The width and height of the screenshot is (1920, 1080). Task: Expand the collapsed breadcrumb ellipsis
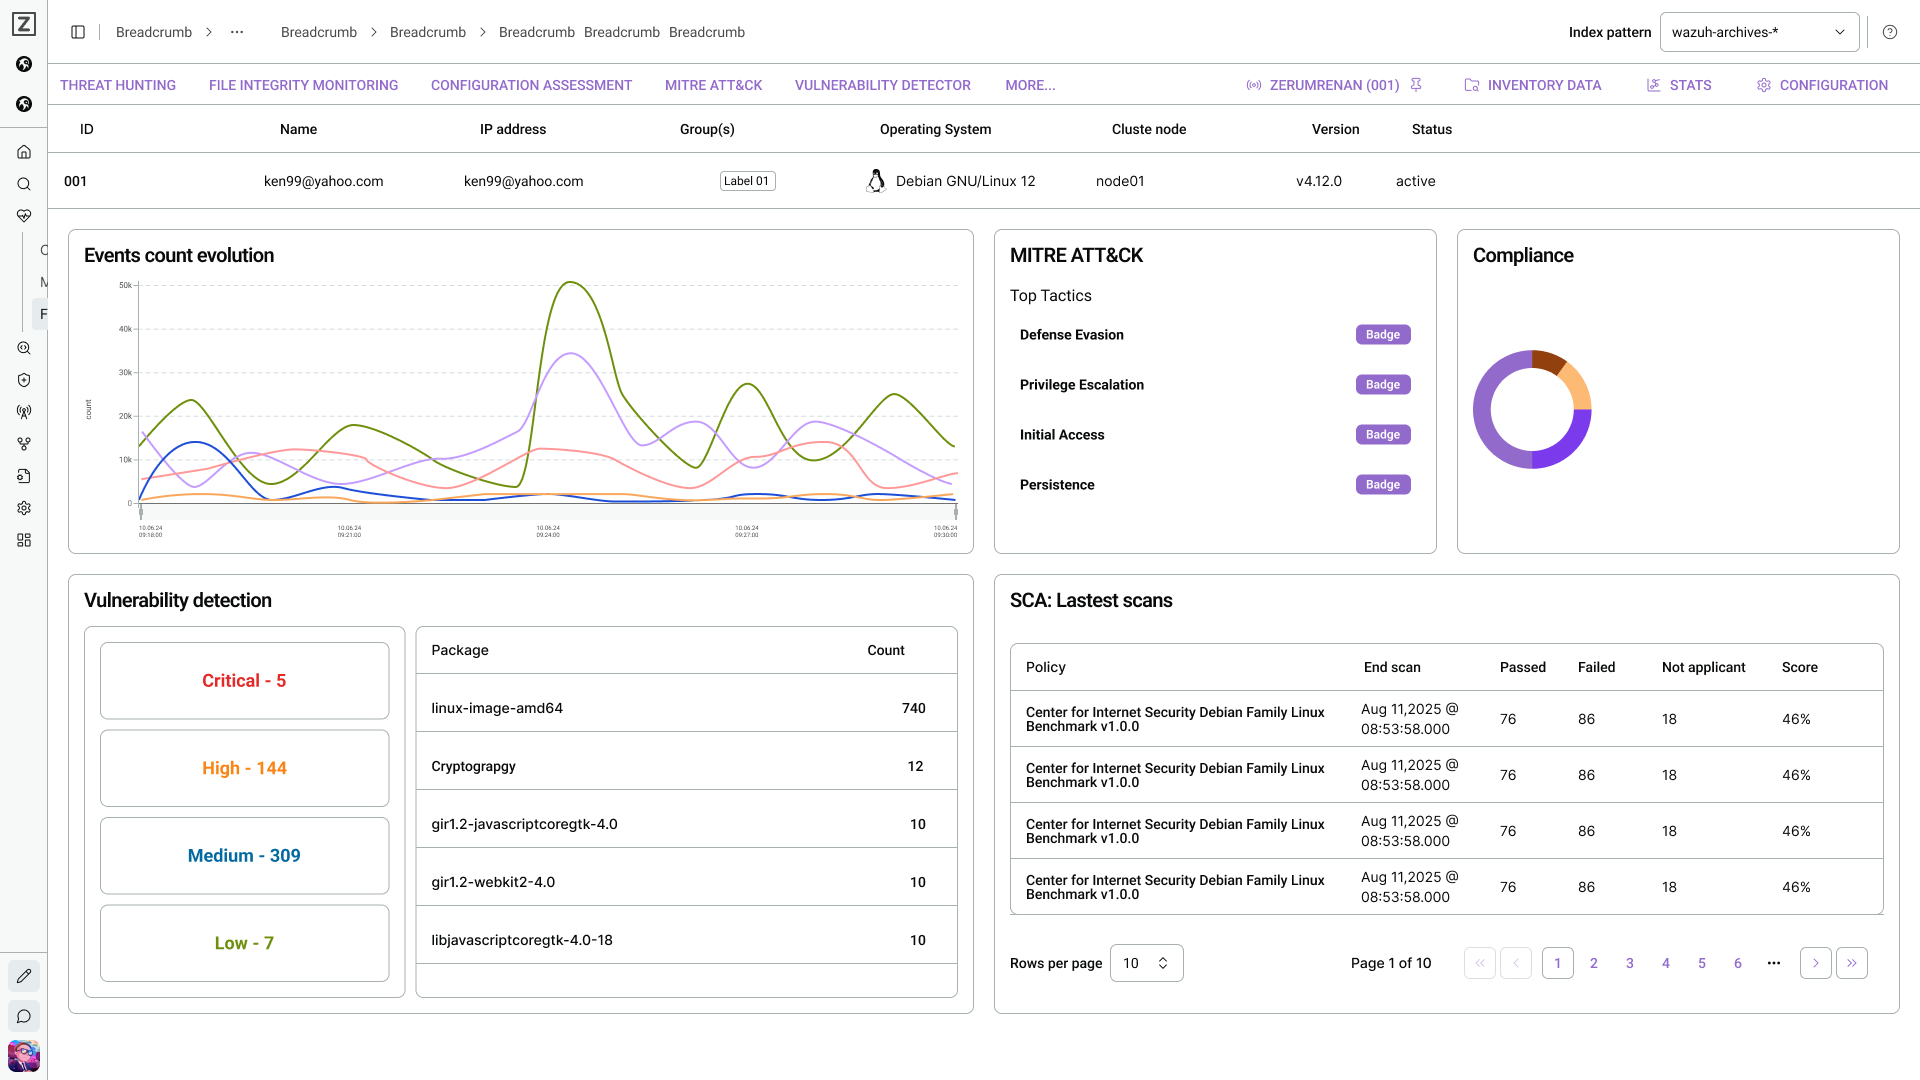237,32
